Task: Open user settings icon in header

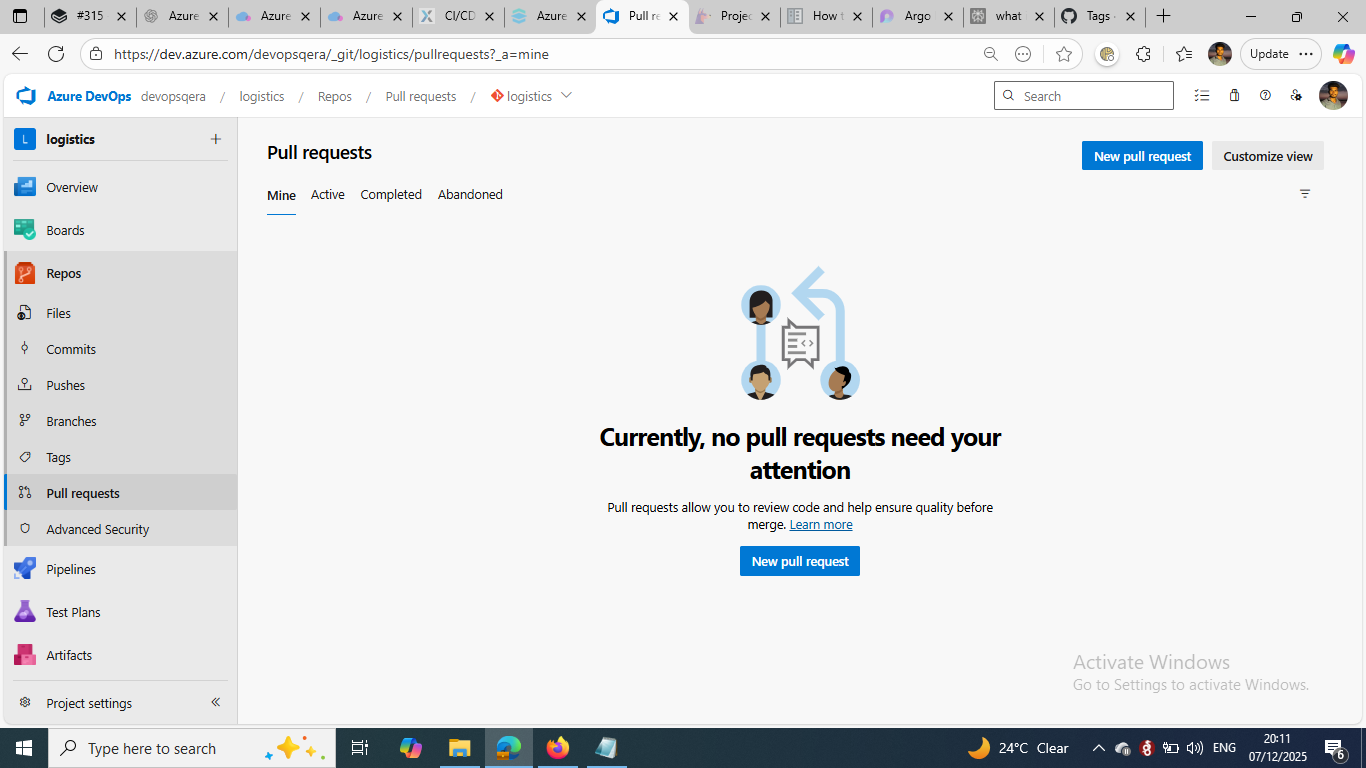Action: pyautogui.click(x=1296, y=96)
